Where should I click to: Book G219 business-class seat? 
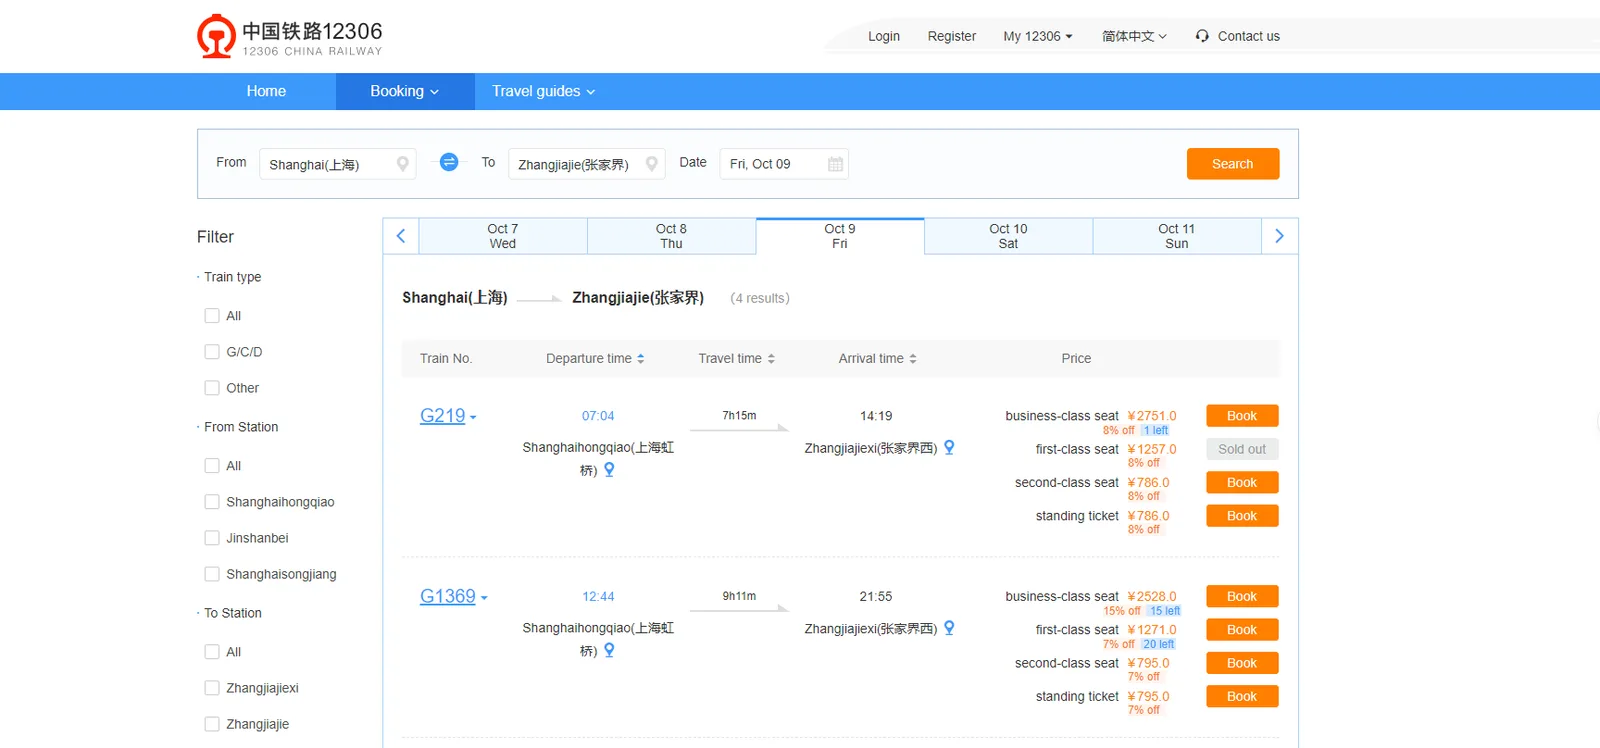(1242, 416)
